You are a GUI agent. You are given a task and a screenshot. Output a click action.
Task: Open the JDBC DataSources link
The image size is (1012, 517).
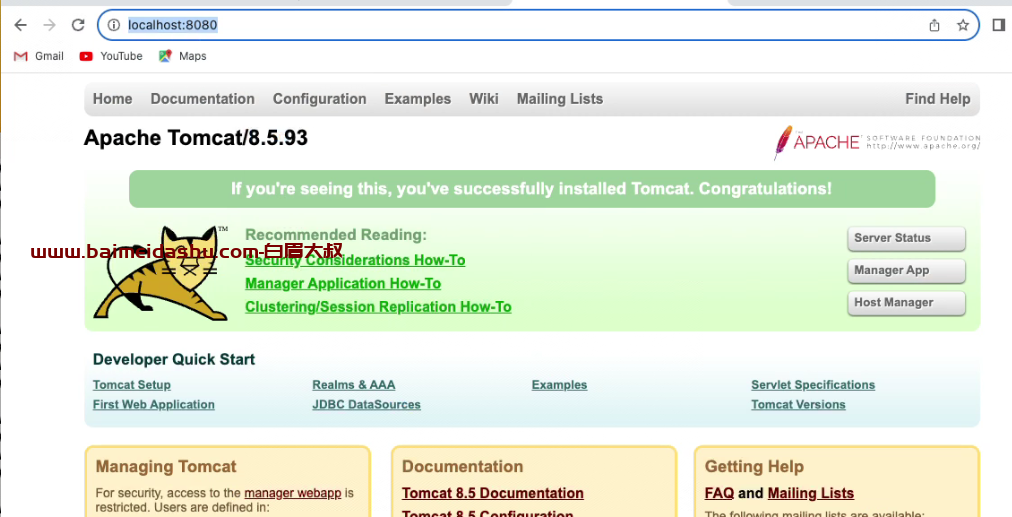[367, 405]
